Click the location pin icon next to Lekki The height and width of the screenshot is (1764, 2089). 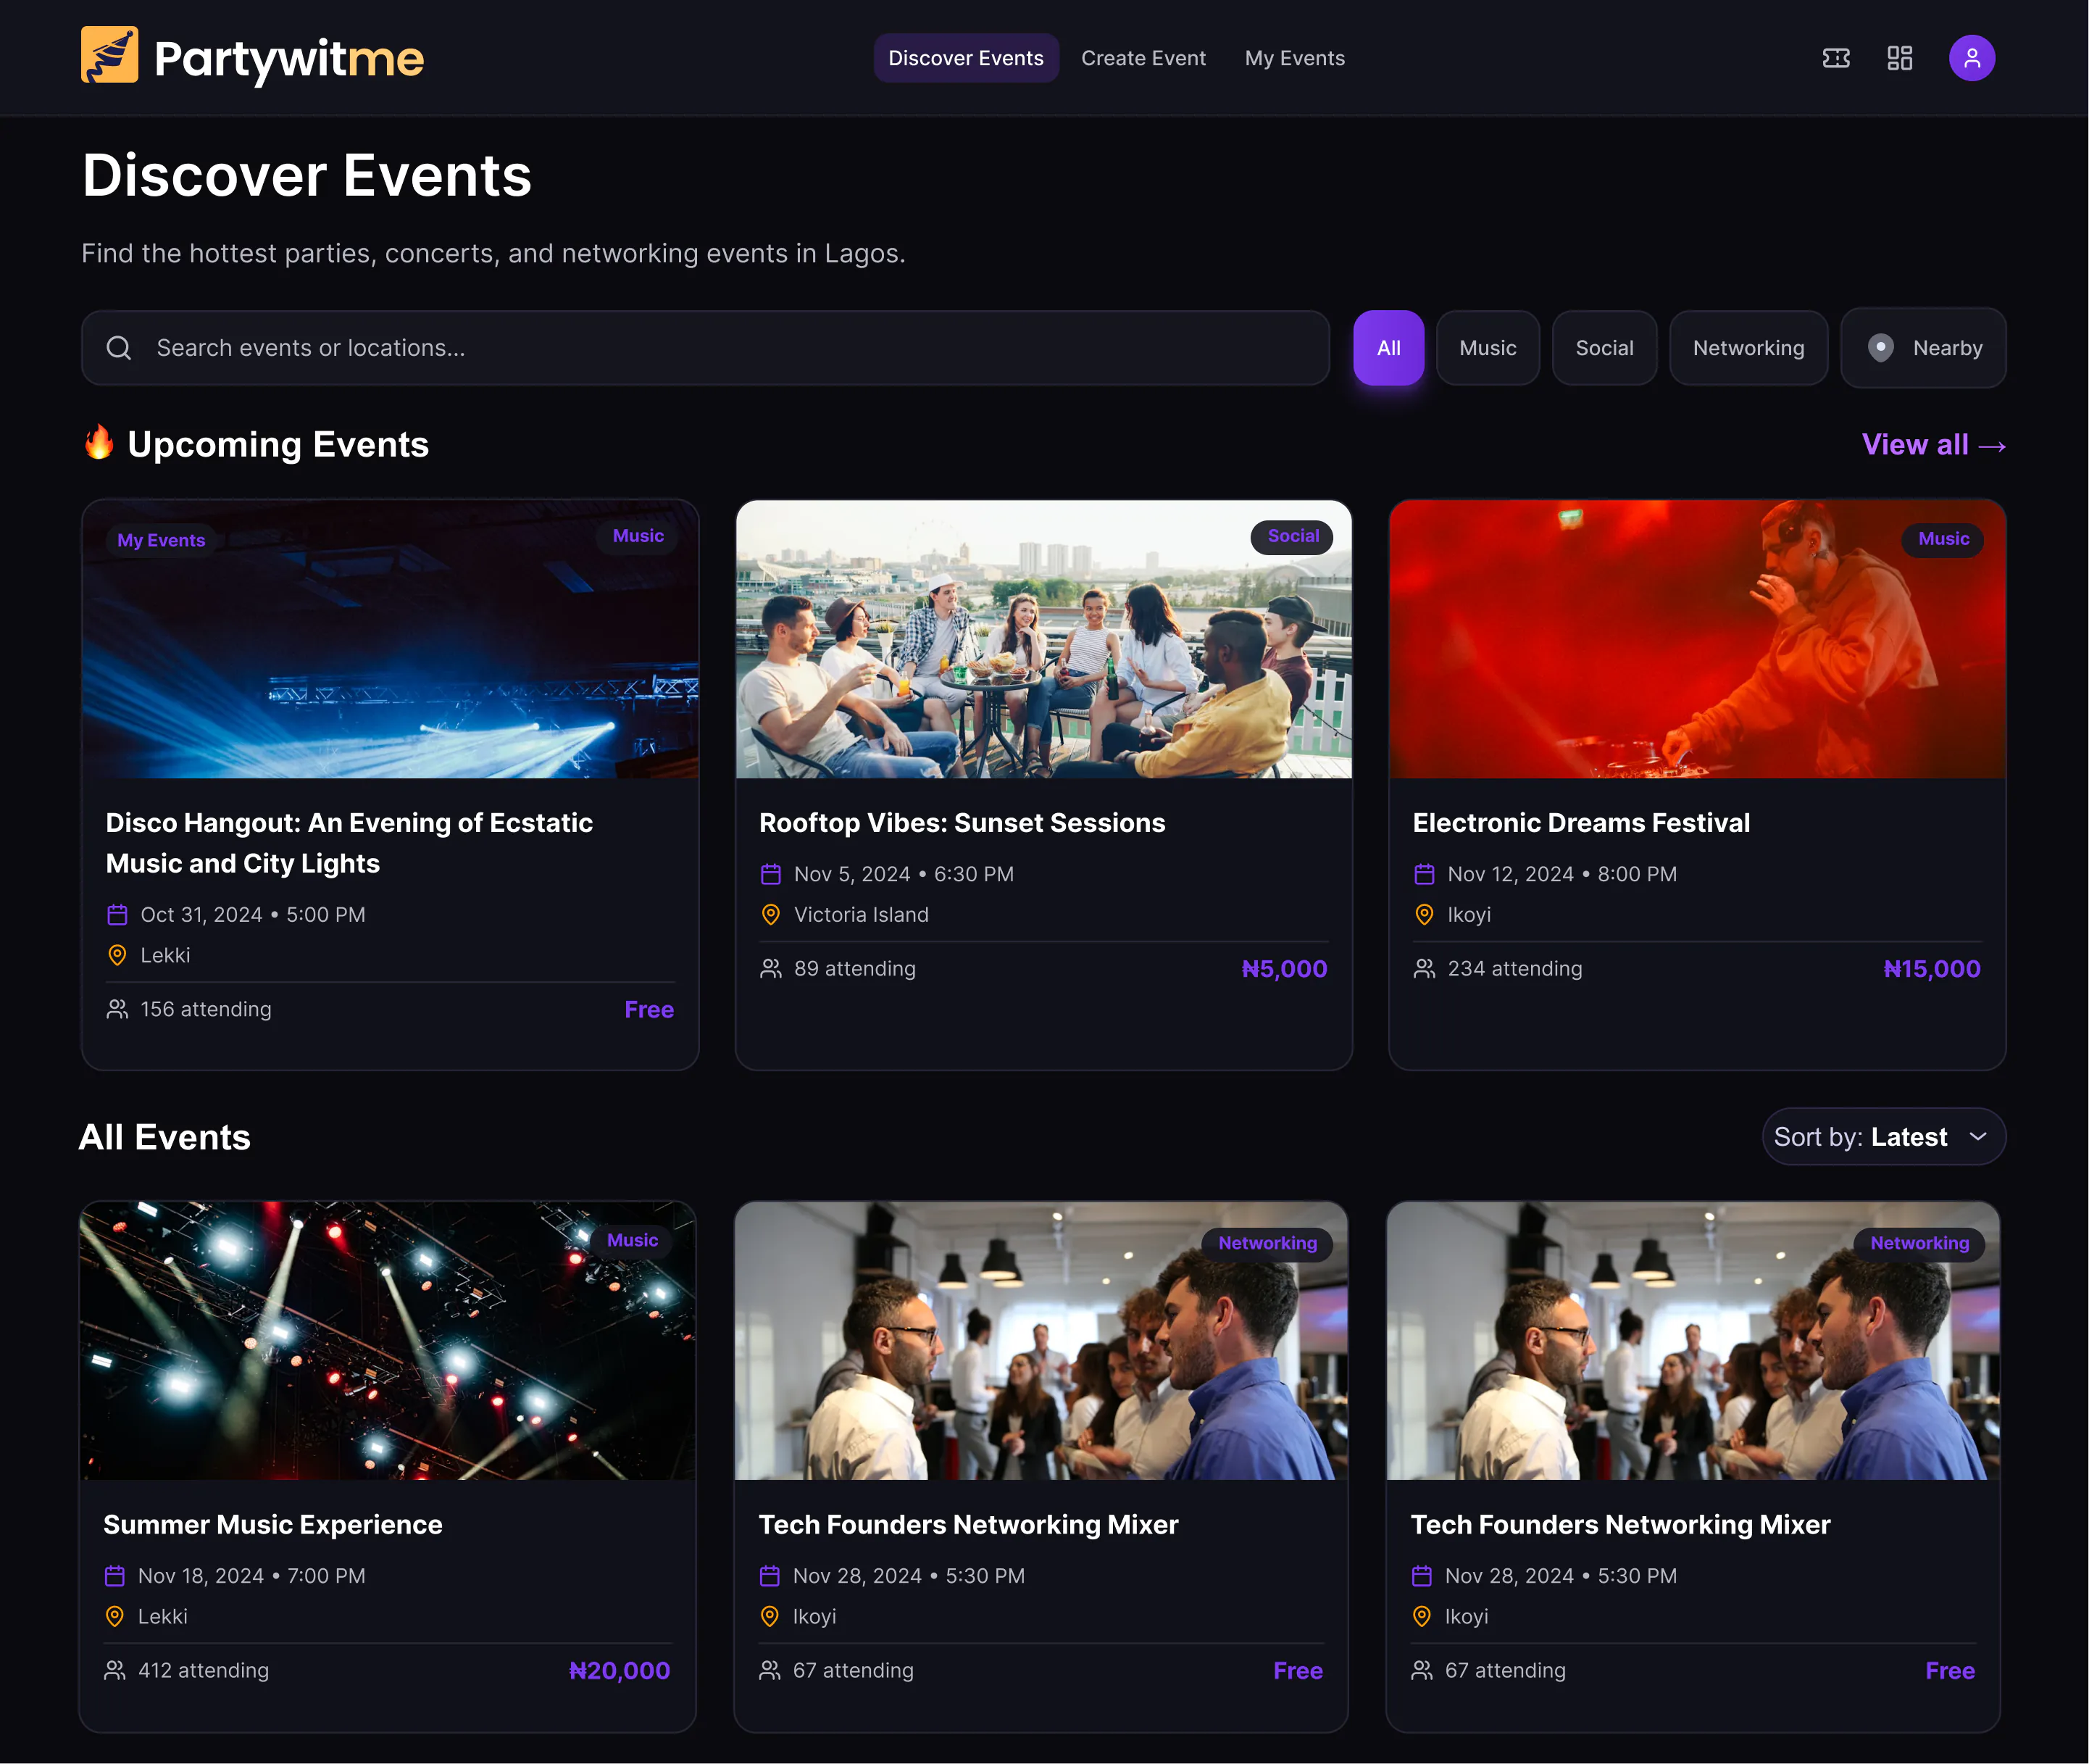pyautogui.click(x=117, y=955)
